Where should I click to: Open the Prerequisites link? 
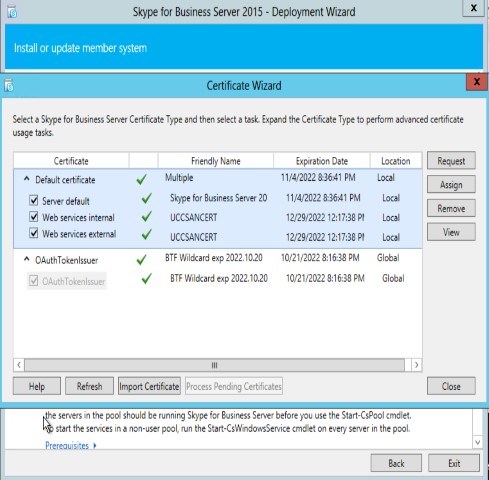click(x=67, y=445)
